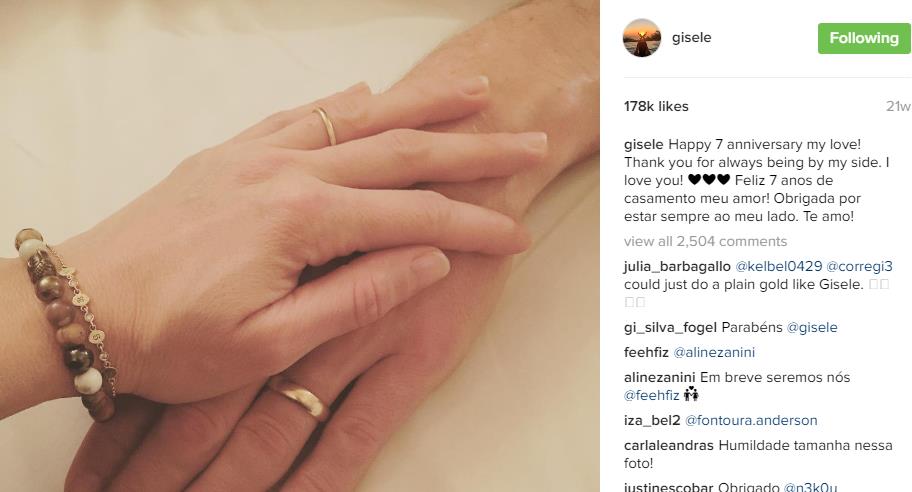
Task: Visit @gisele mention in Parabéns comment
Action: 812,327
